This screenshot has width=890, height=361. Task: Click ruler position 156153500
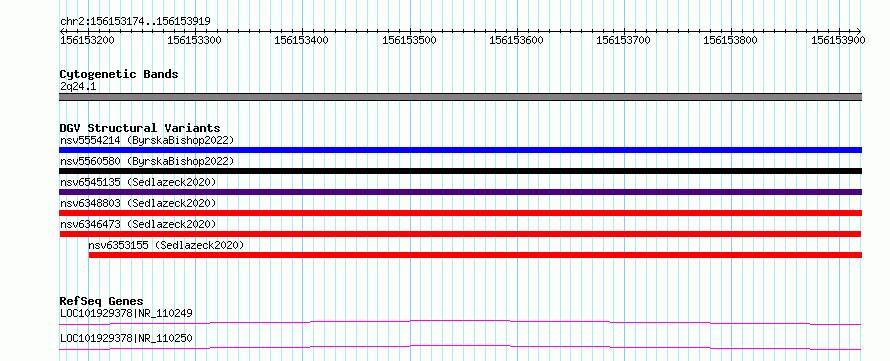(x=409, y=40)
